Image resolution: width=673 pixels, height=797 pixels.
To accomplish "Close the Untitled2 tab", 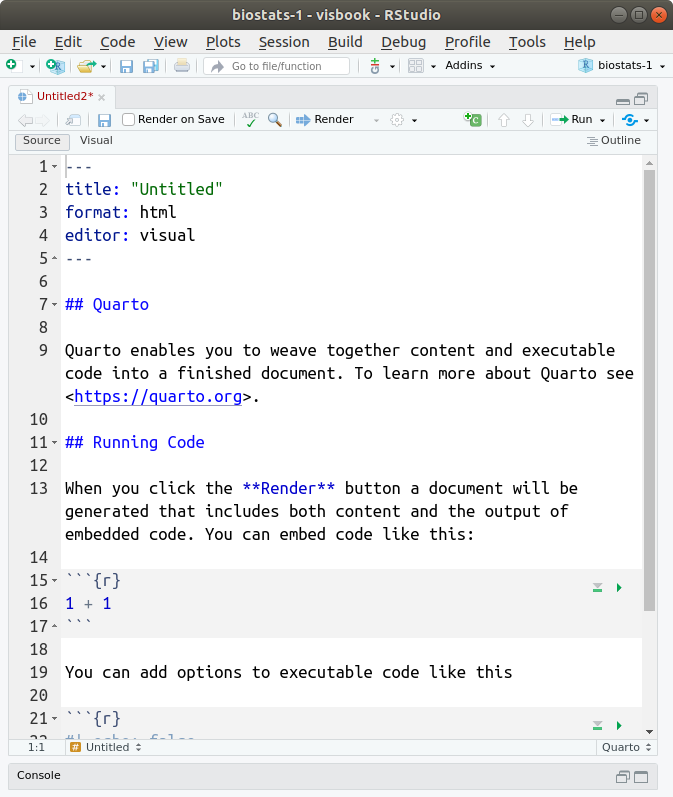I will (102, 97).
